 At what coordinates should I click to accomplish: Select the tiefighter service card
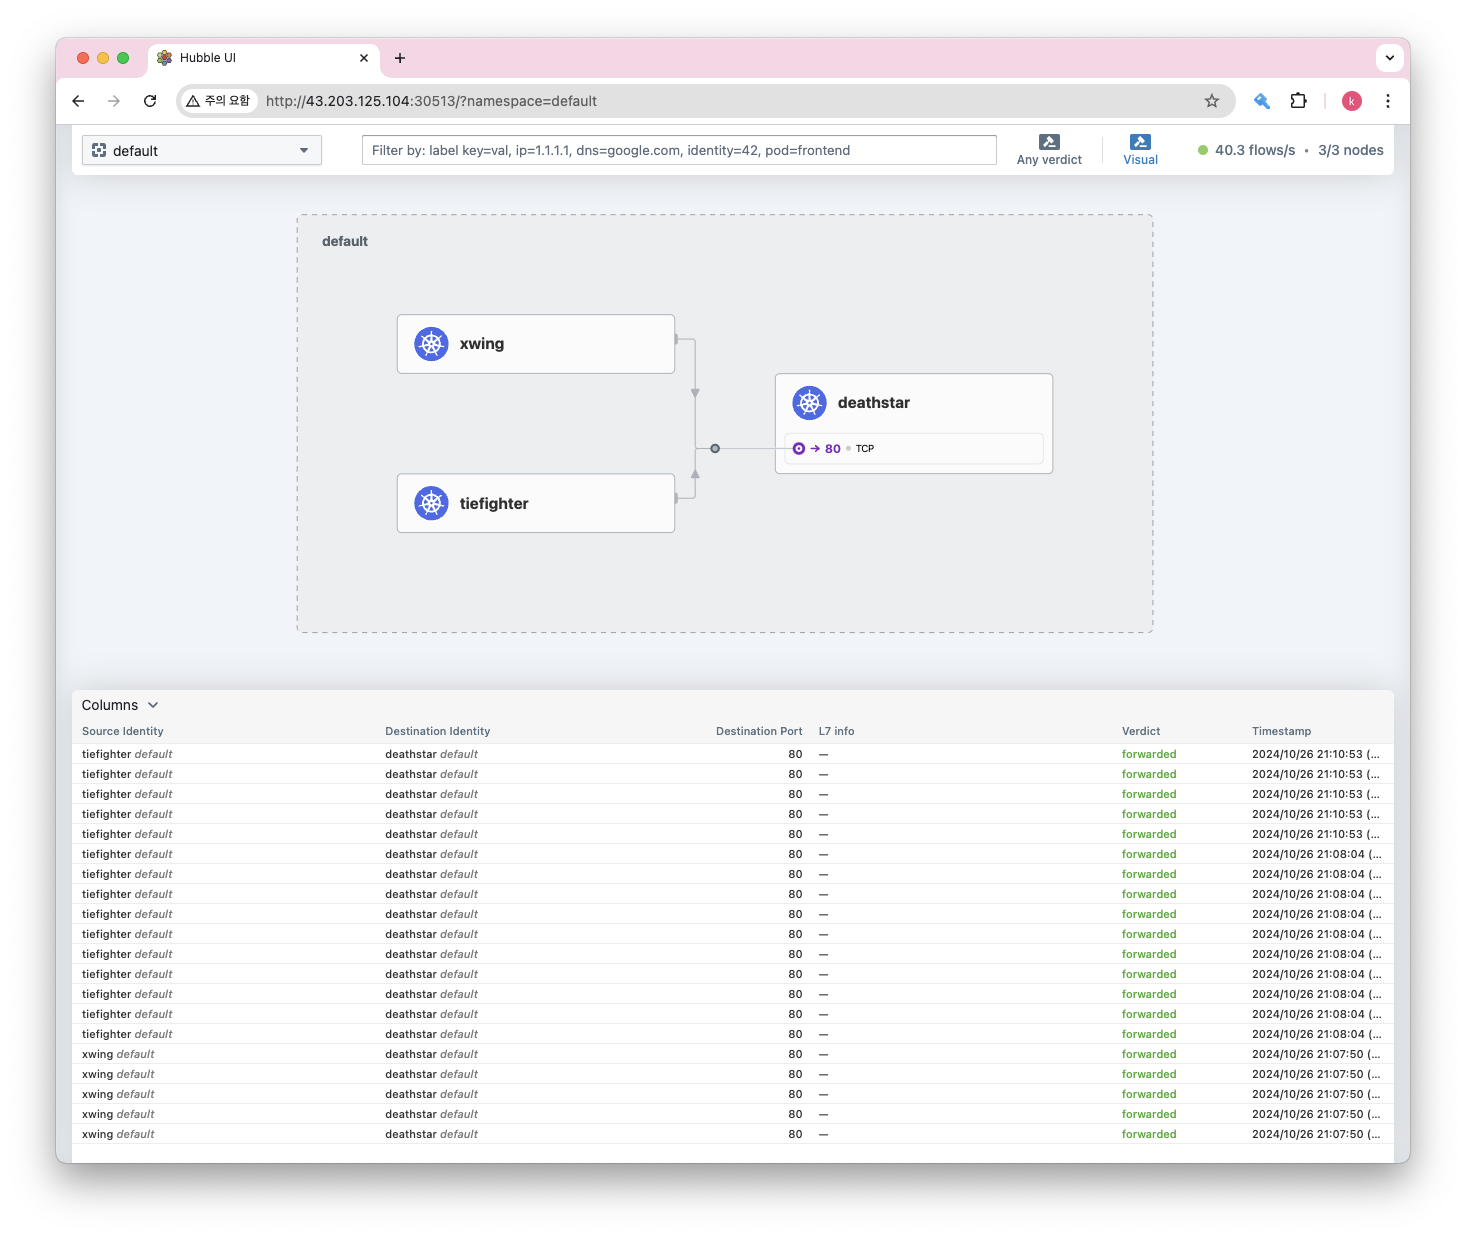click(x=536, y=503)
